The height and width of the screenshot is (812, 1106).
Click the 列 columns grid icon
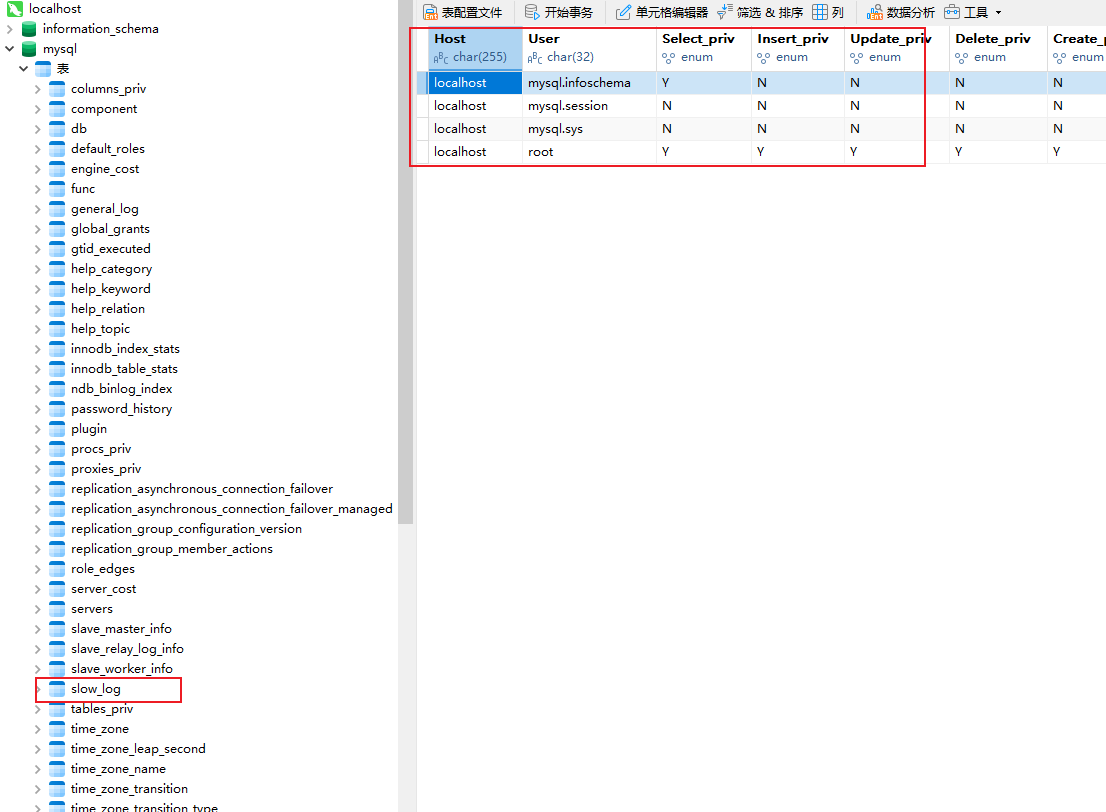pos(820,13)
